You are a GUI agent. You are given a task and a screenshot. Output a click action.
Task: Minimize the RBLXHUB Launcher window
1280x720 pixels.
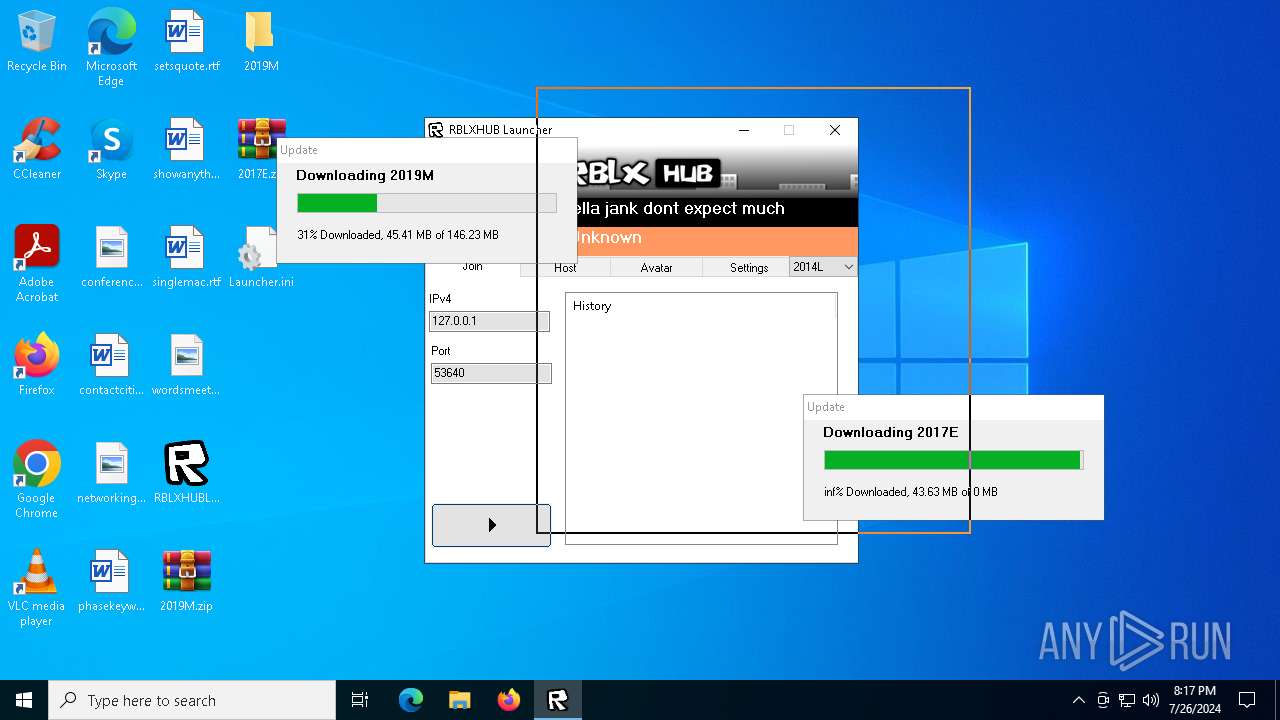pyautogui.click(x=744, y=130)
